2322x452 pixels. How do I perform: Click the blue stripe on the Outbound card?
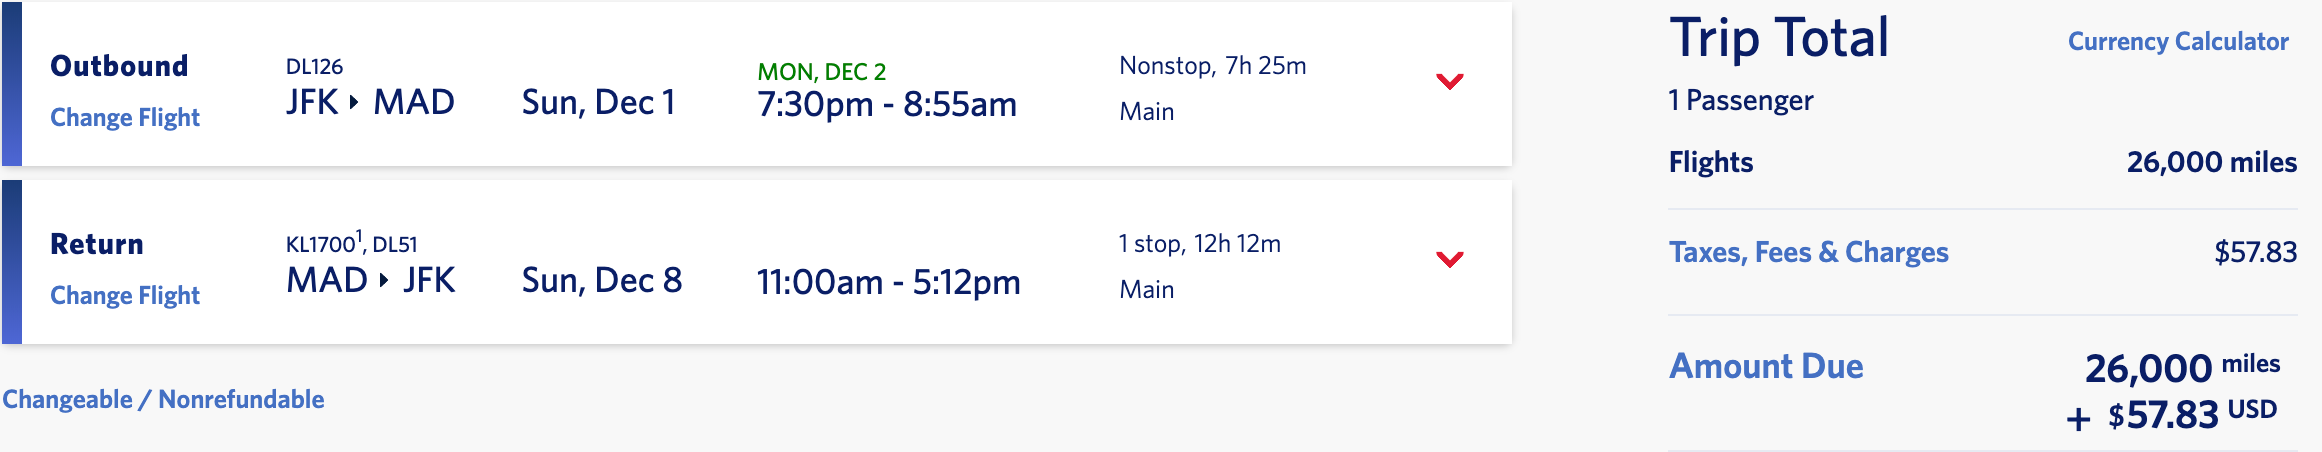click(12, 84)
